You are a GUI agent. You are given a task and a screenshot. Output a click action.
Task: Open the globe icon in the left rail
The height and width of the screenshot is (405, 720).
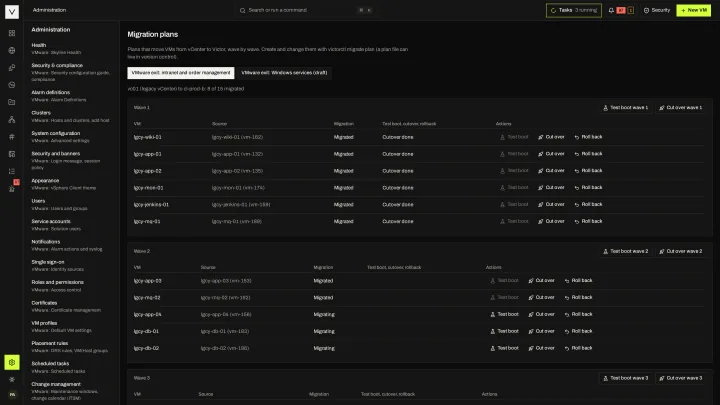[12, 51]
